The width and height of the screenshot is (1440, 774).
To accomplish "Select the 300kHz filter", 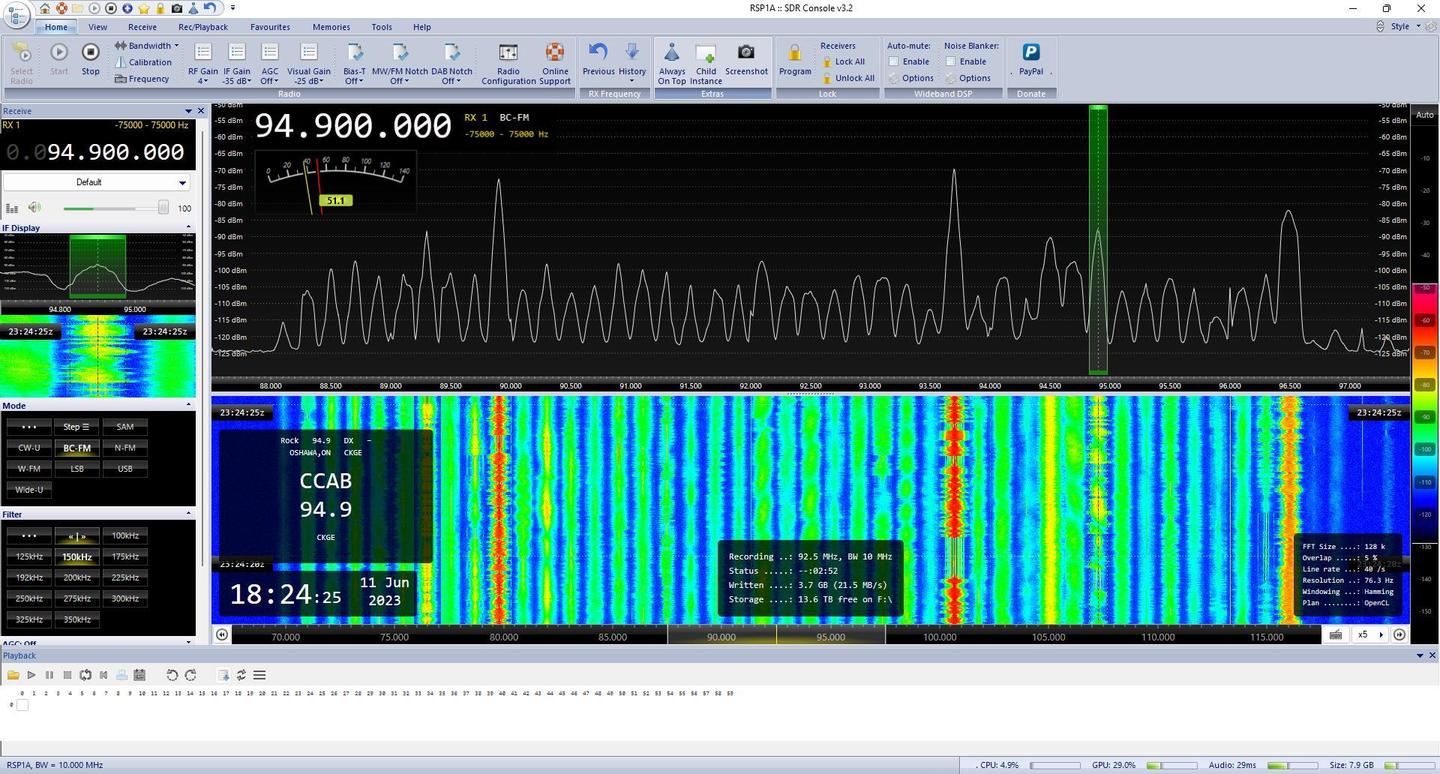I will pos(125,598).
